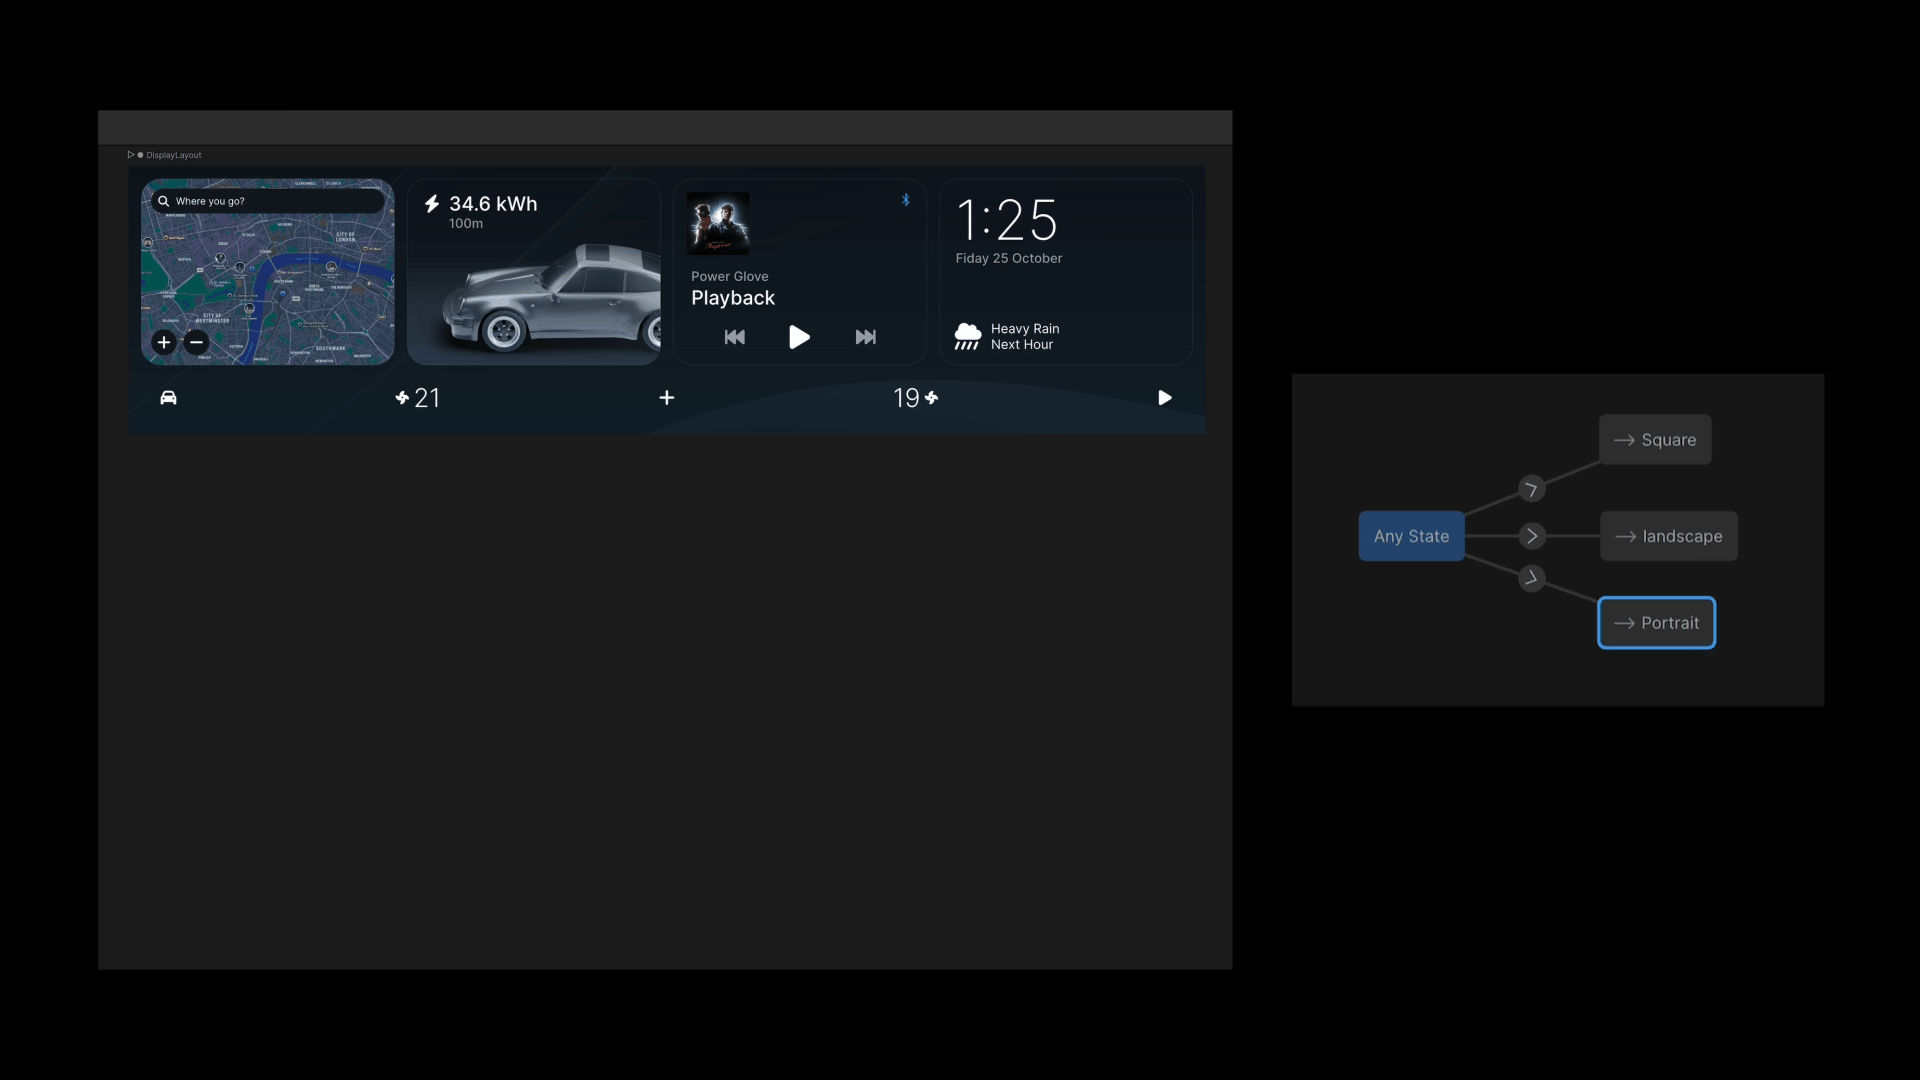The height and width of the screenshot is (1080, 1920).
Task: Select the Any State node
Action: click(x=1411, y=535)
